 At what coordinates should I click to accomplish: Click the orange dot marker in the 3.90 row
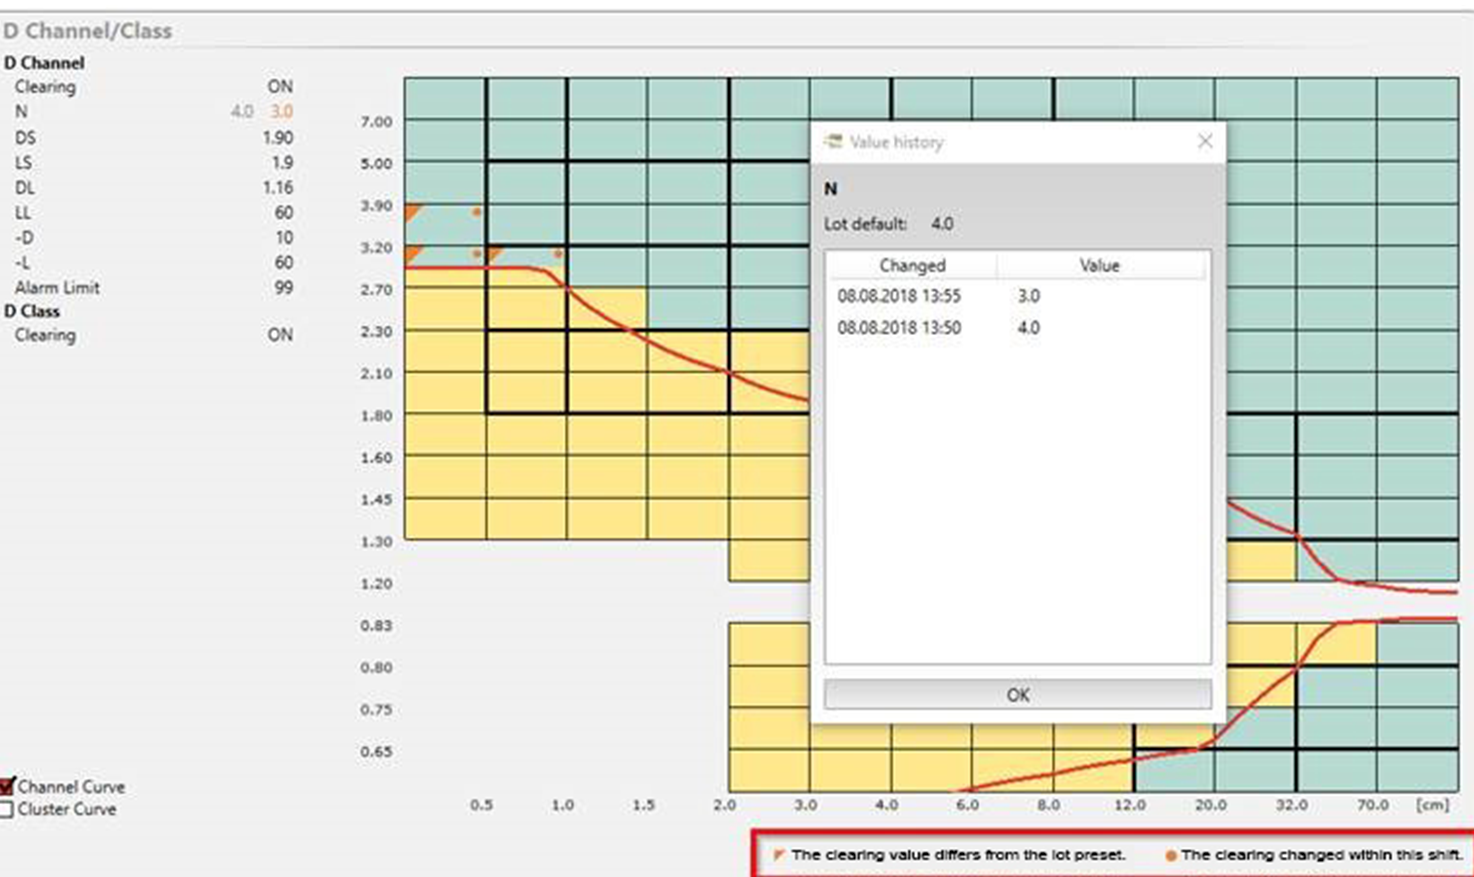pyautogui.click(x=477, y=212)
